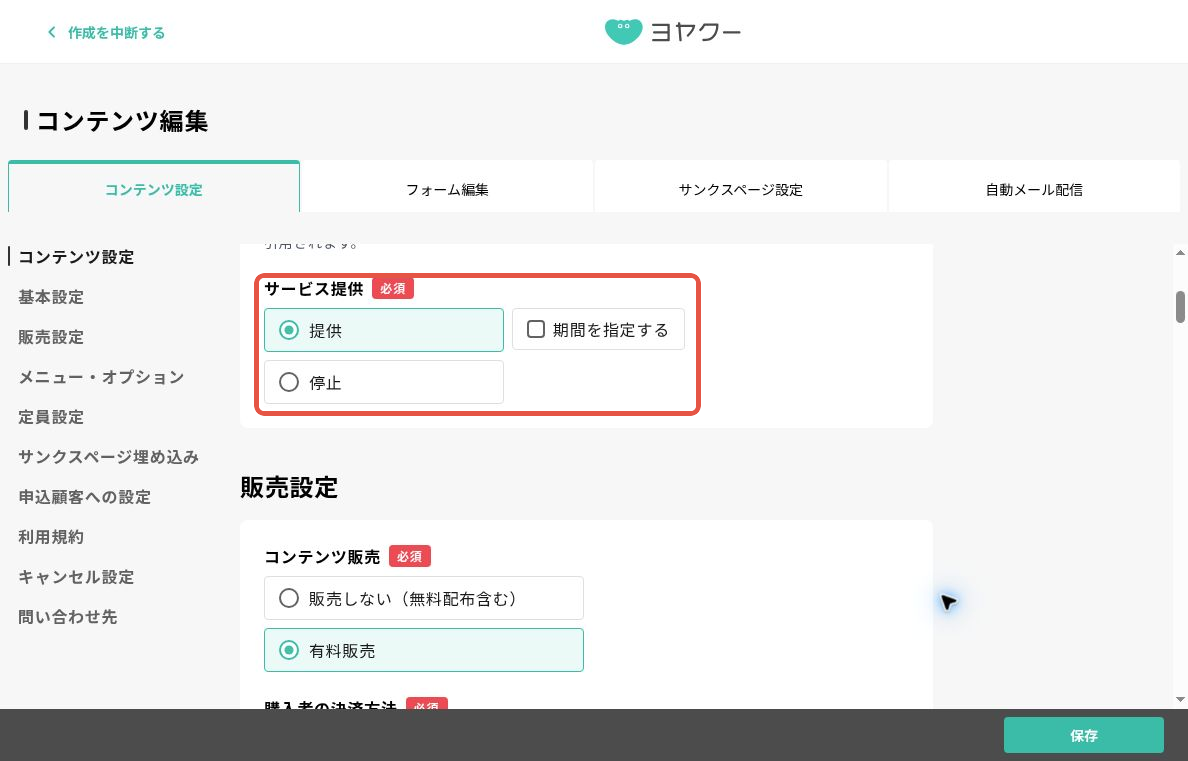
Task: Click the サービス提供 field label
Action: (314, 289)
